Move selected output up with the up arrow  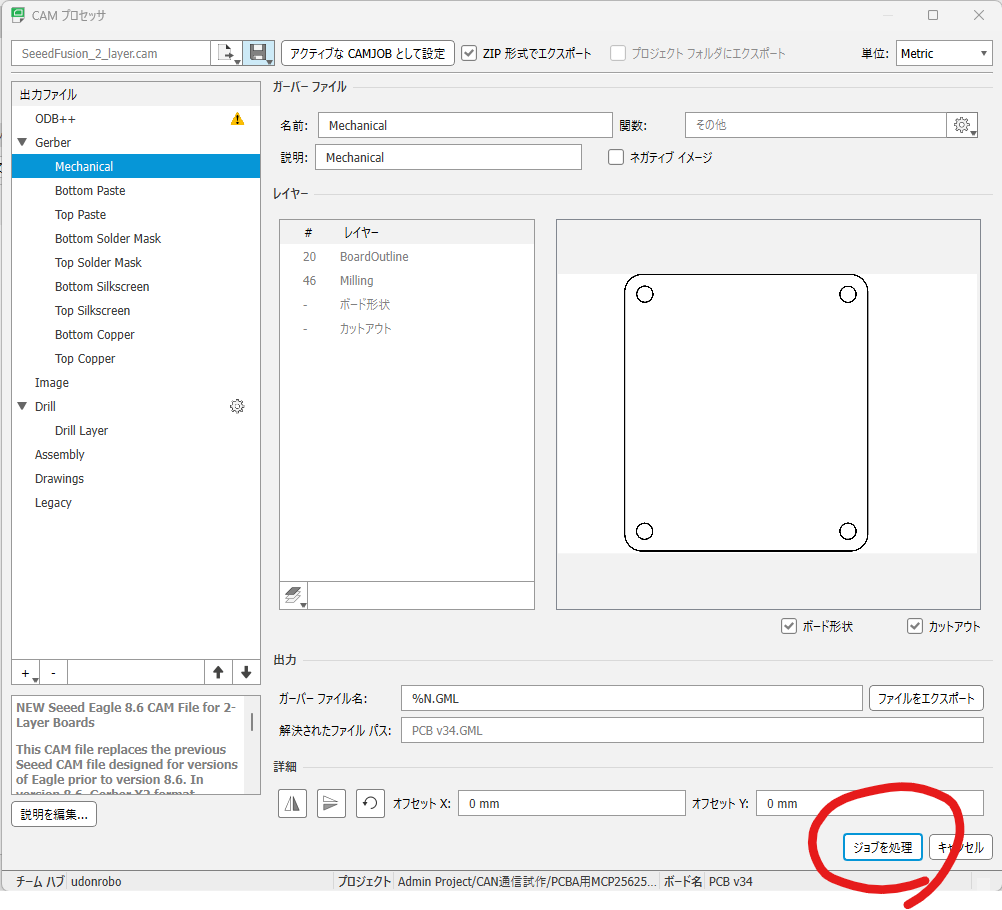pyautogui.click(x=217, y=672)
